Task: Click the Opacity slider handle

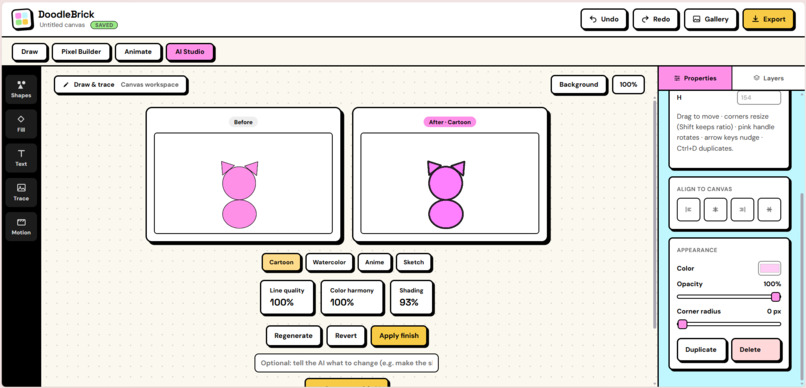Action: pyautogui.click(x=776, y=297)
